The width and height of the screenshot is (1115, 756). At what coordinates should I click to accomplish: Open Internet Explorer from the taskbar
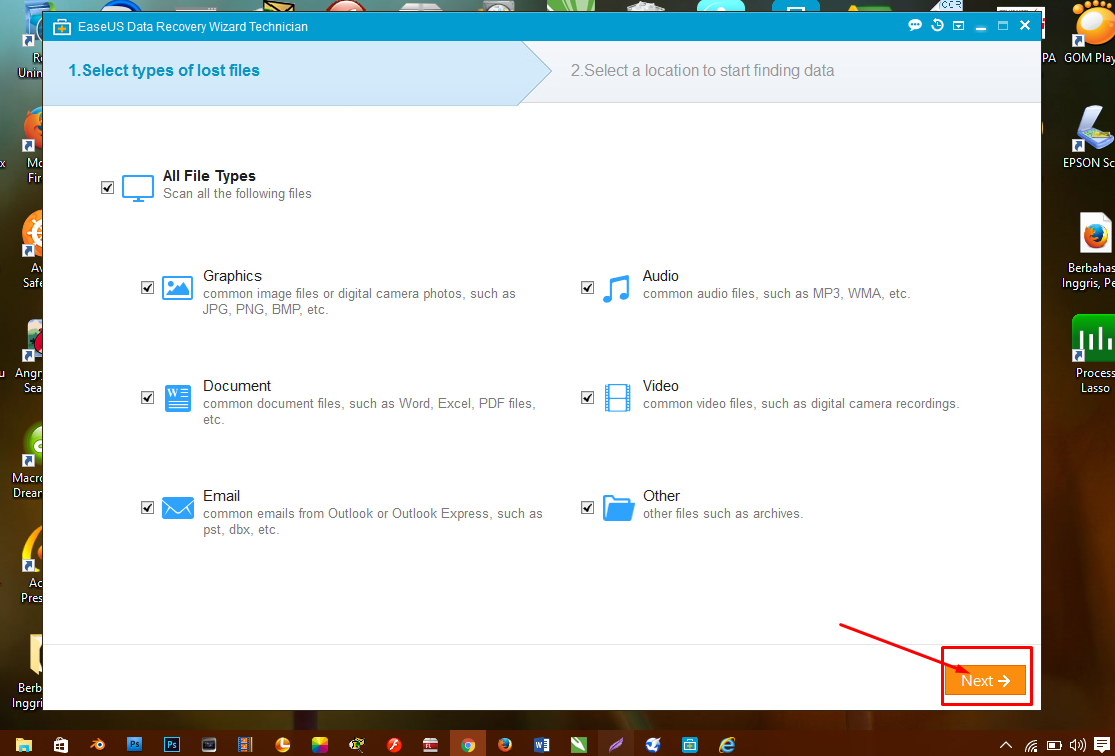(x=726, y=745)
